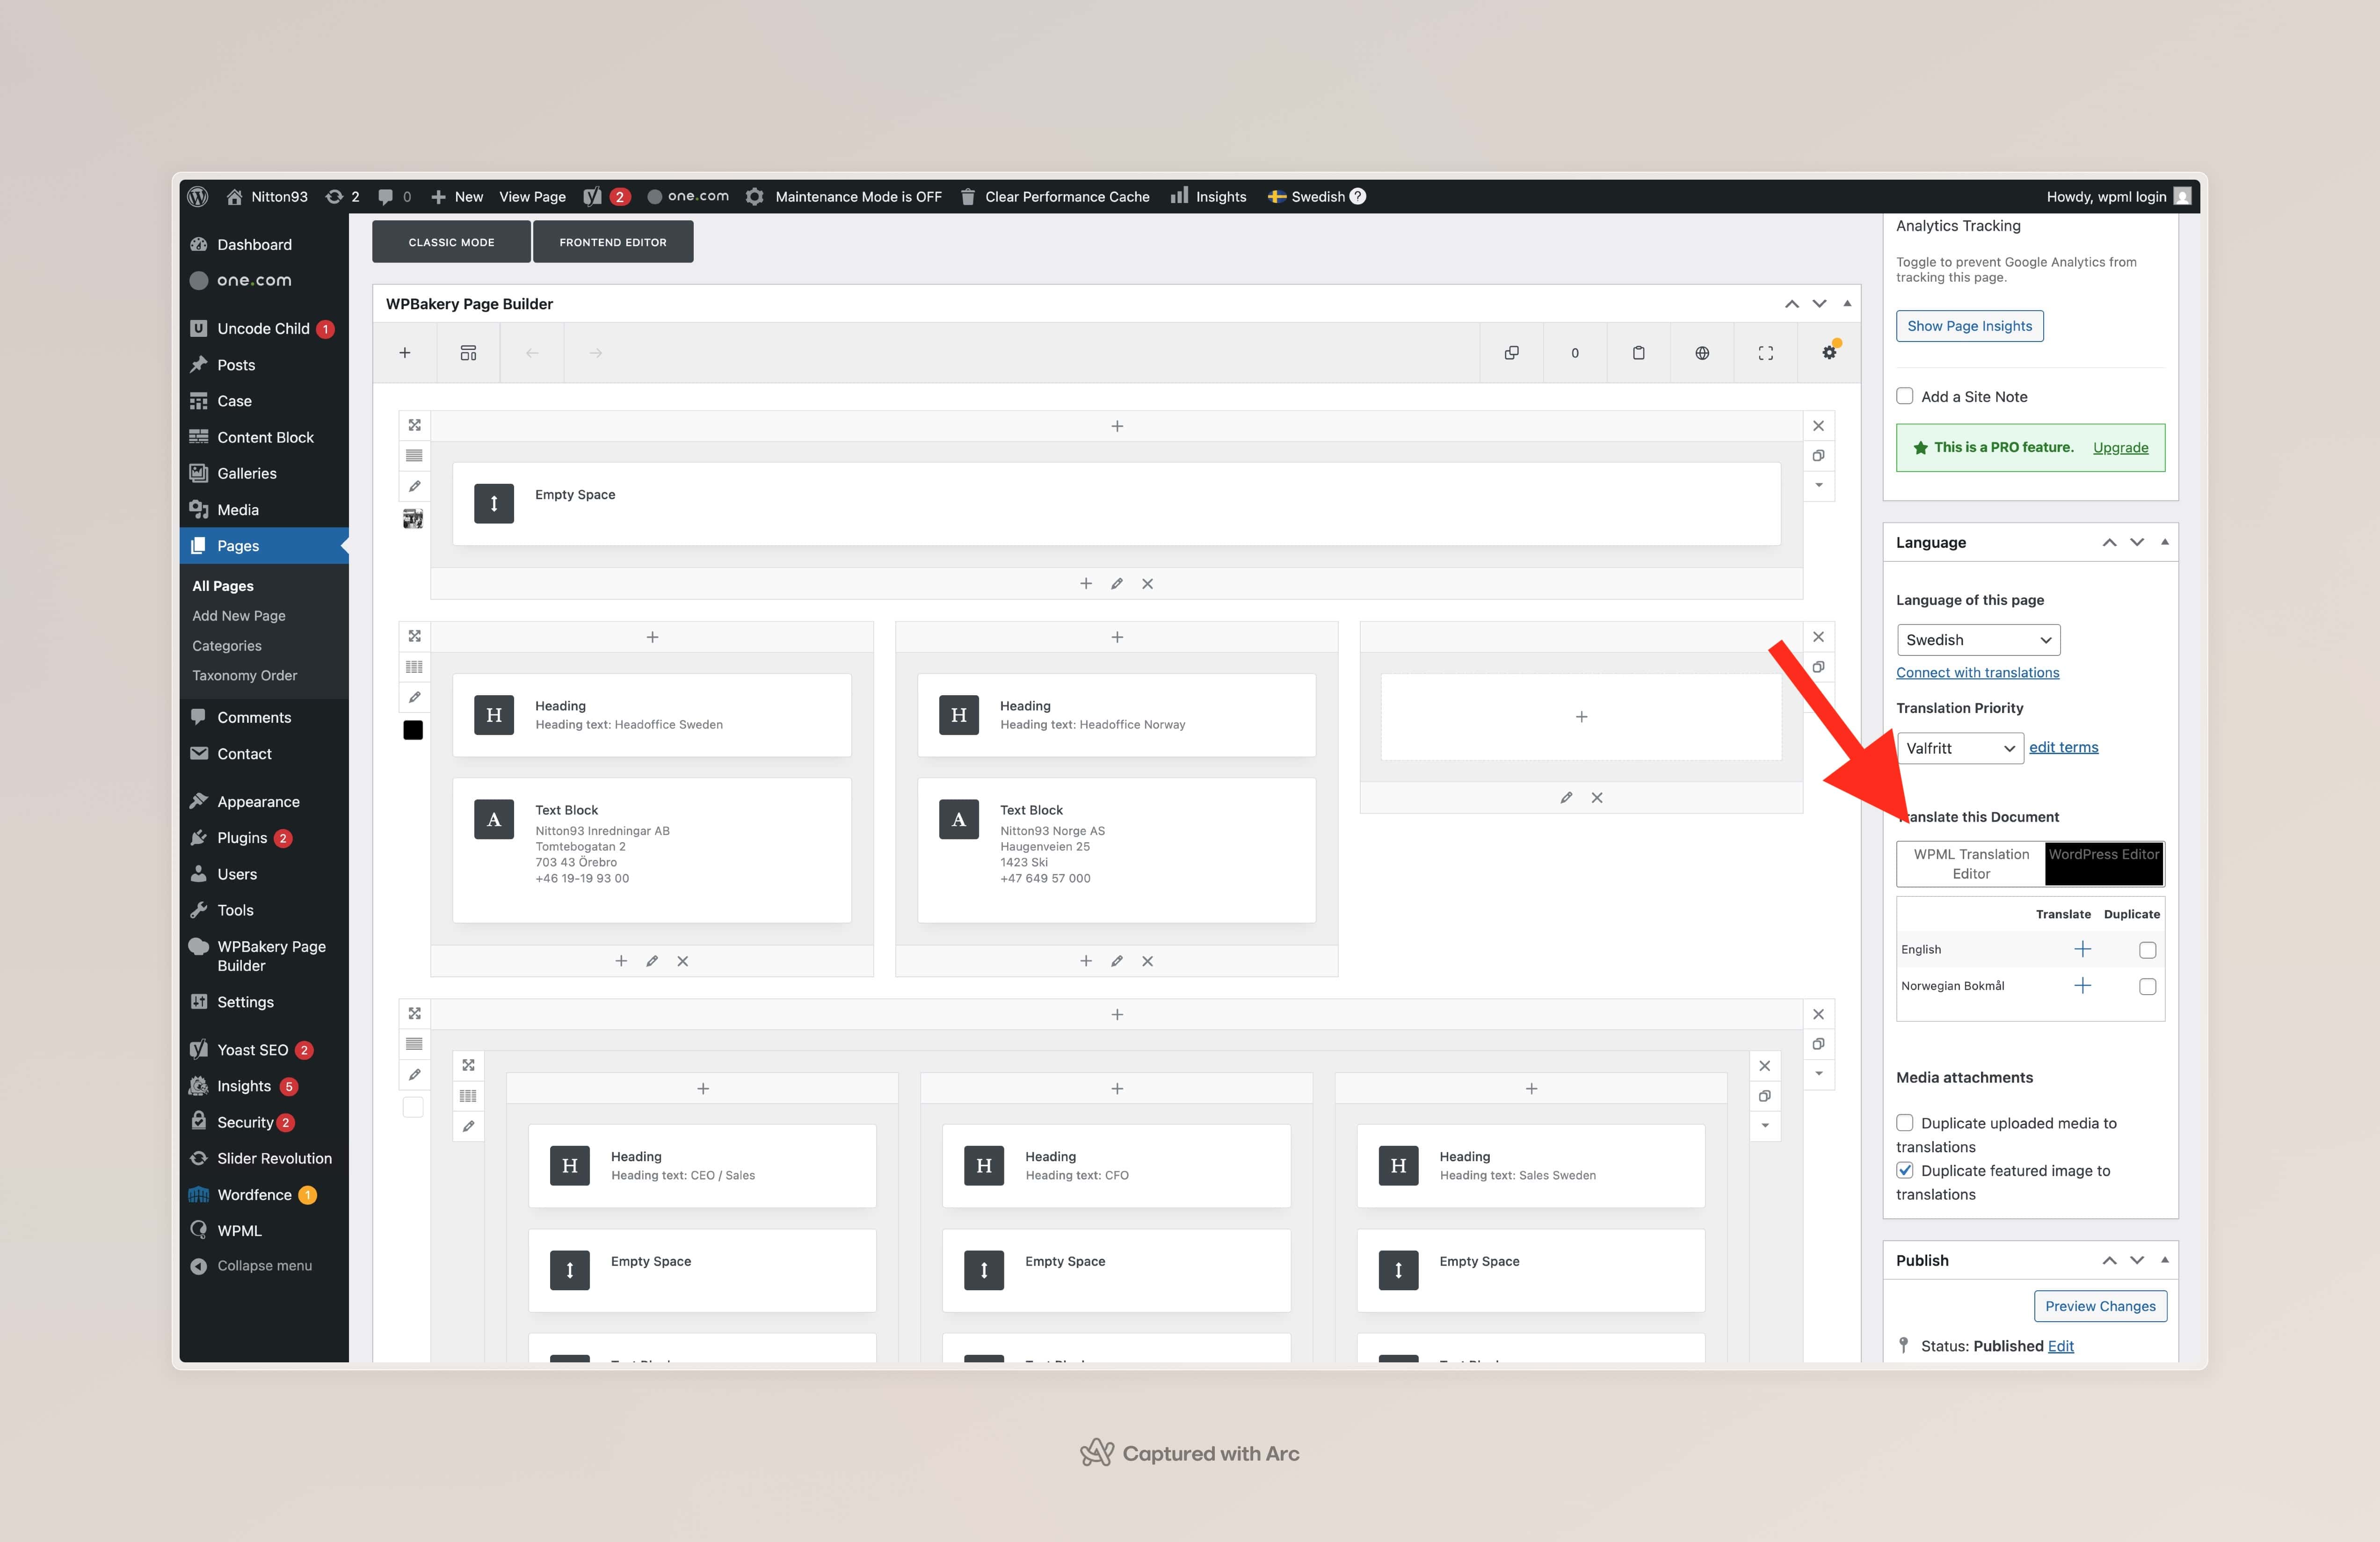Click the Undo arrow in WPBakery toolbar
This screenshot has height=1542, width=2380.
pyautogui.click(x=532, y=353)
